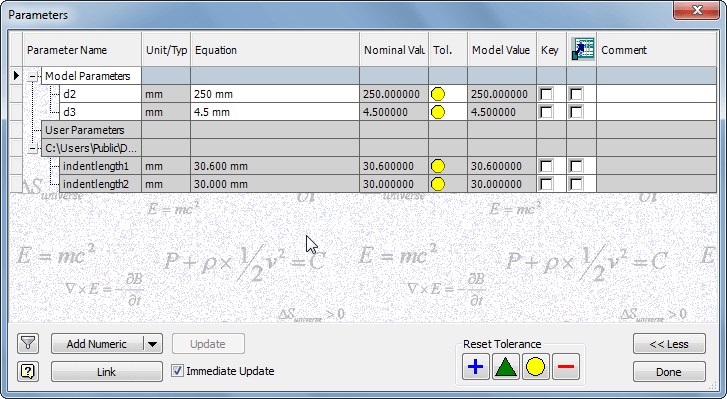Image resolution: width=727 pixels, height=399 pixels.
Task: Click the Comment column header
Action: [657, 50]
